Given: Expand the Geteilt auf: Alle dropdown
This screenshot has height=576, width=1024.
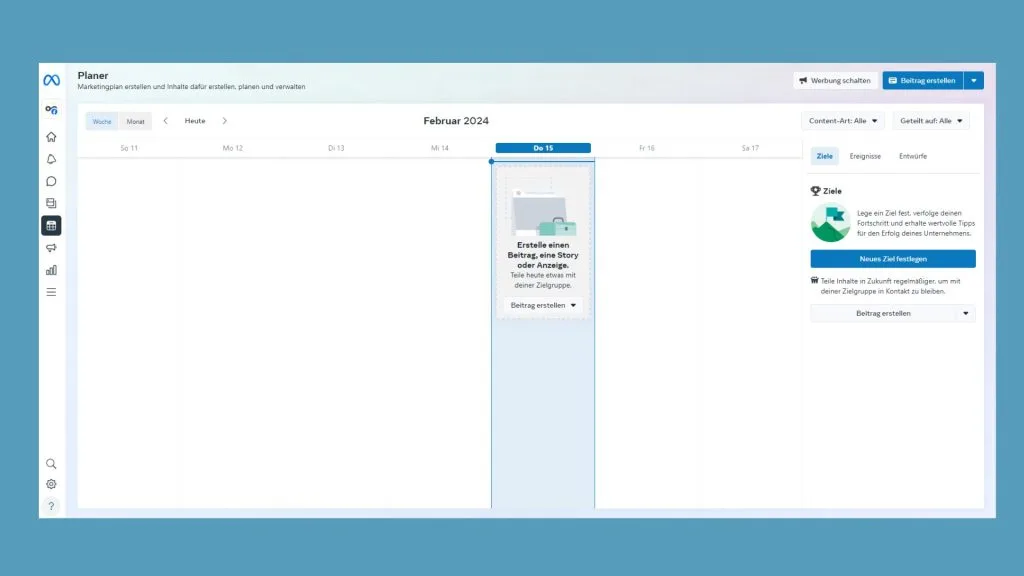Looking at the screenshot, I should [x=930, y=121].
